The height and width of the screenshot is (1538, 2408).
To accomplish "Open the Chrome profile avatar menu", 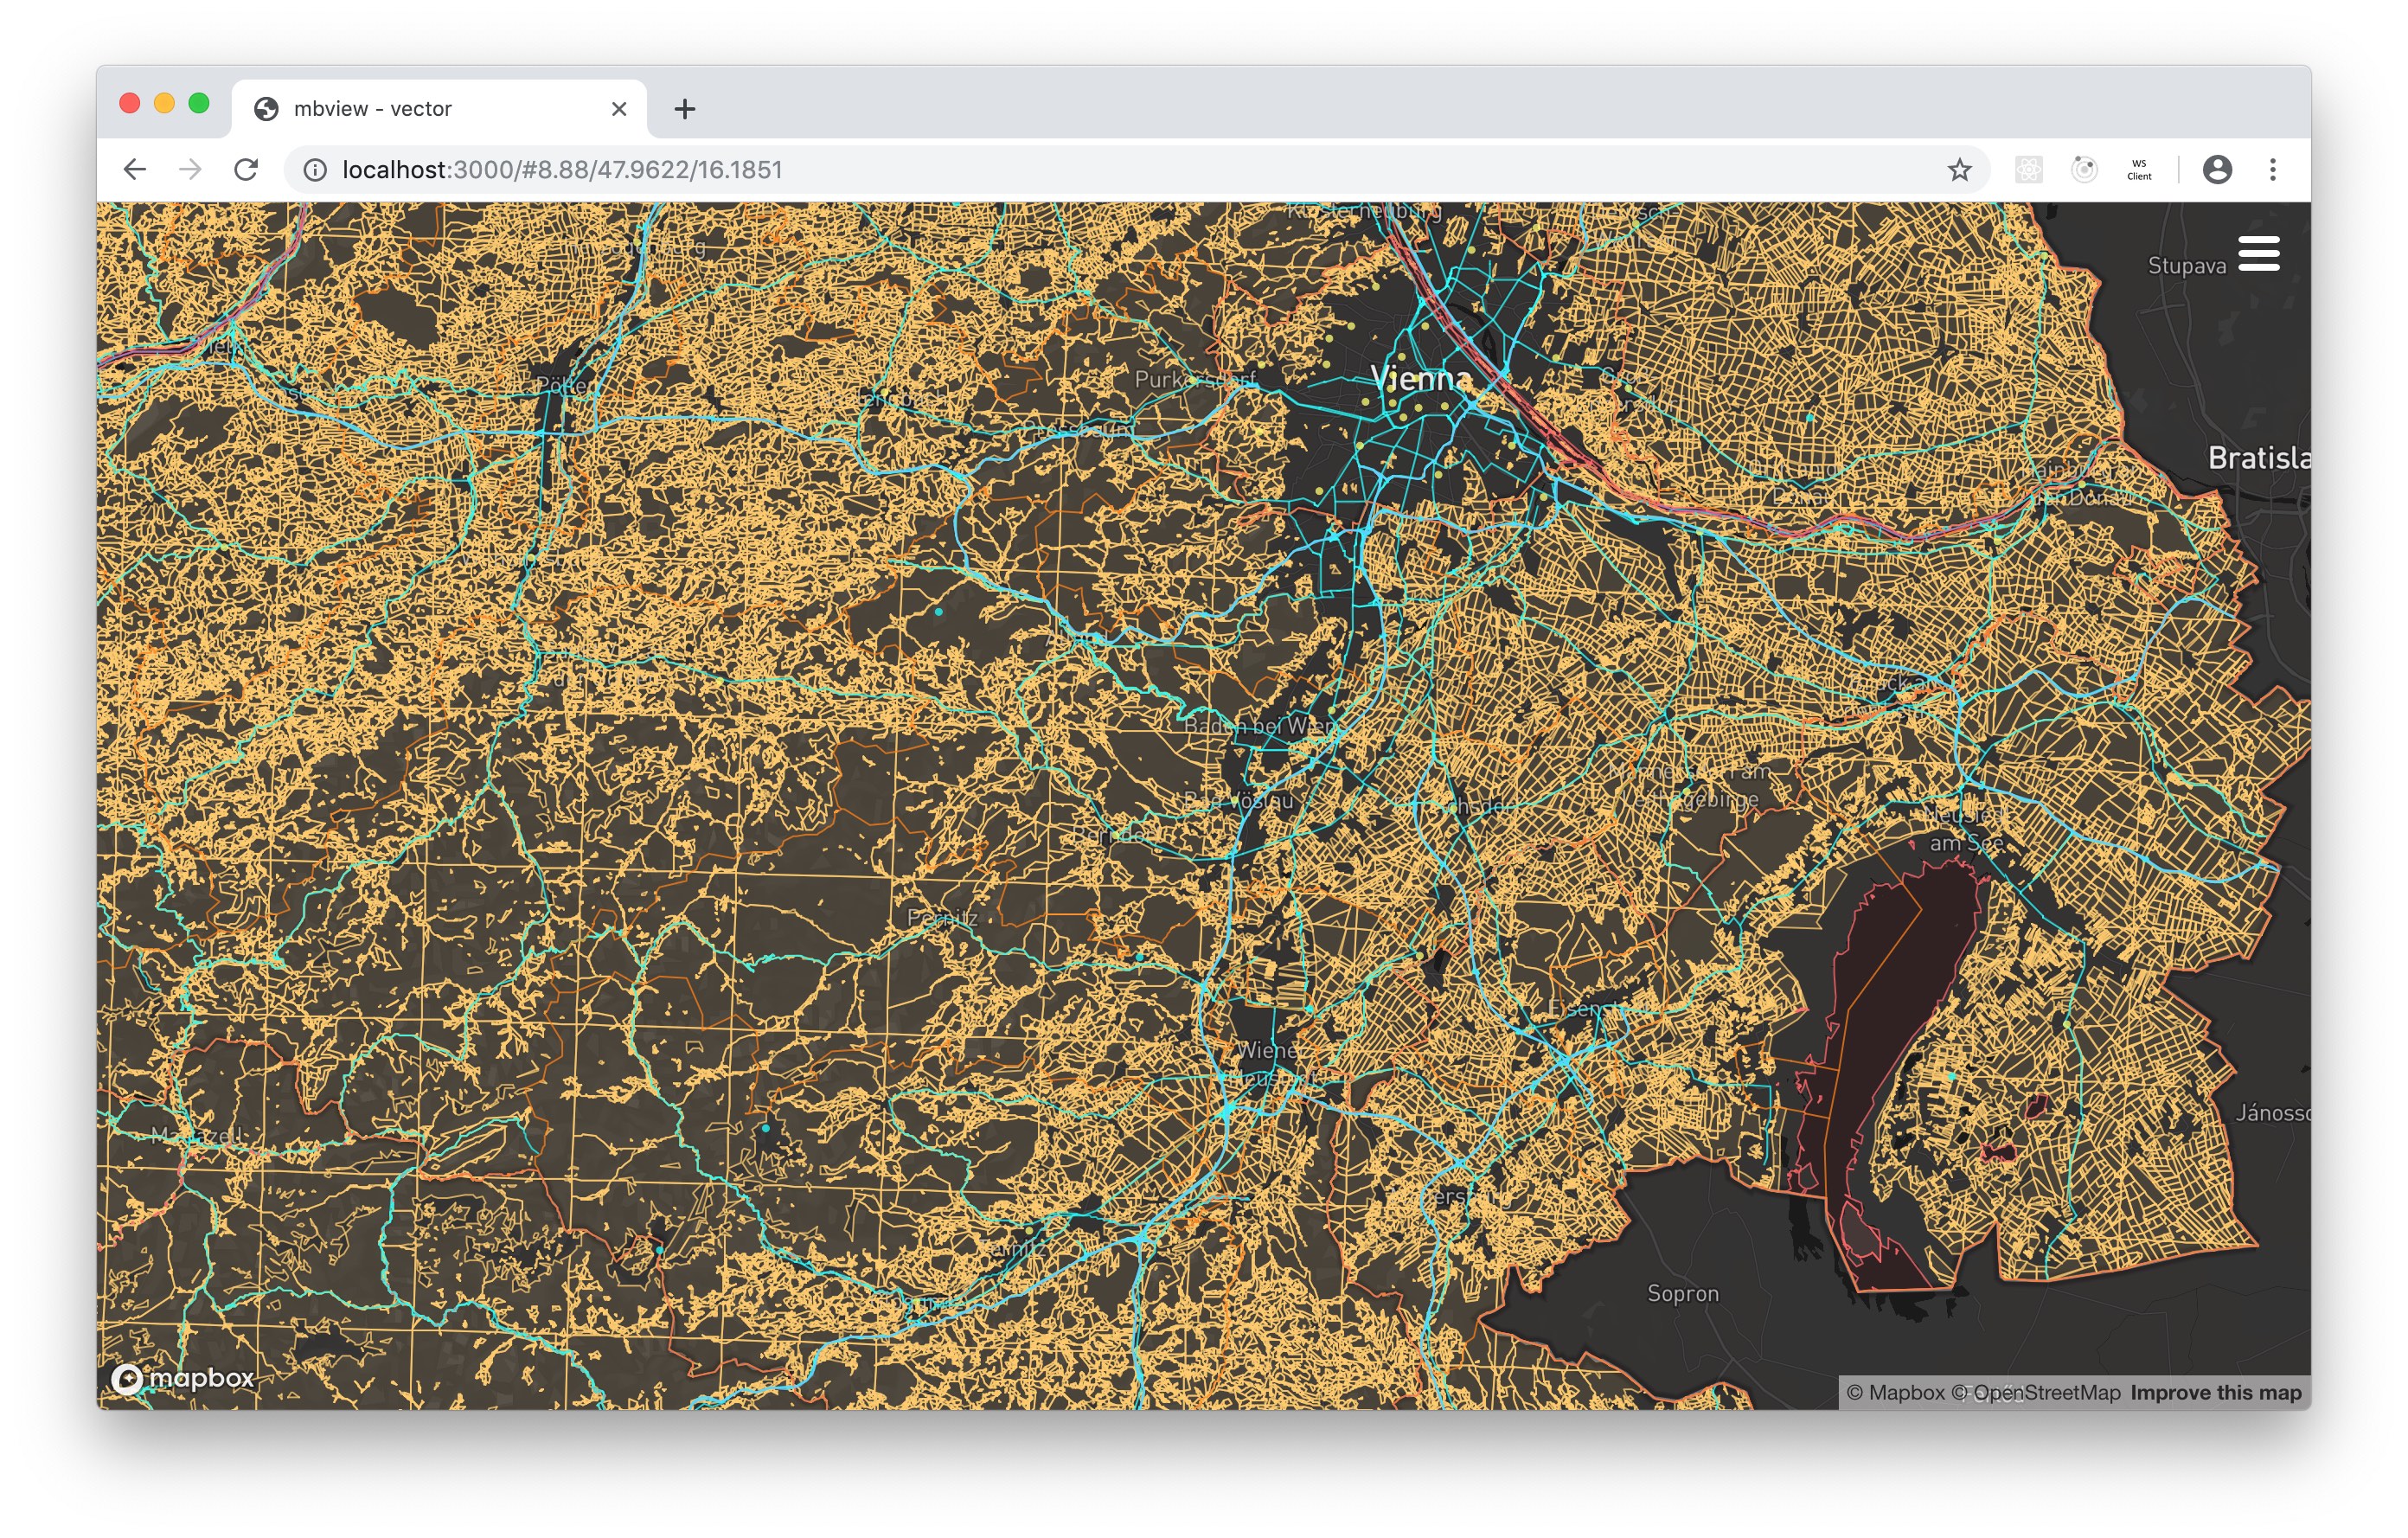I will pyautogui.click(x=2217, y=170).
